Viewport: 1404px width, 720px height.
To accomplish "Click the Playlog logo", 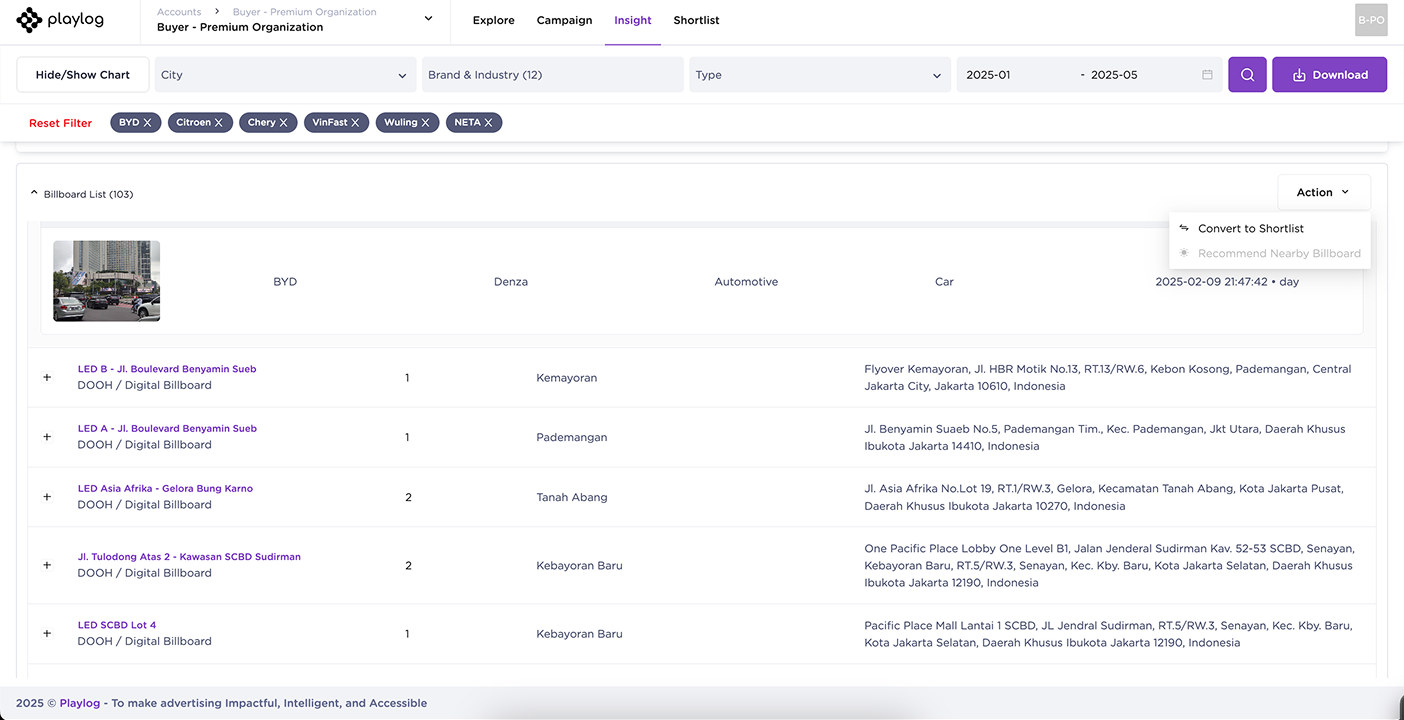I will [x=60, y=20].
